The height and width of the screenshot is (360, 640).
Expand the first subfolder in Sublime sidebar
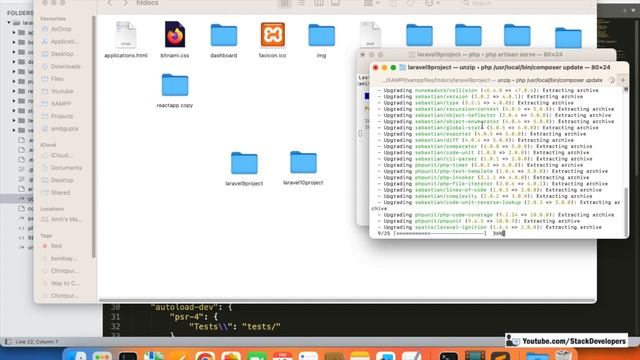tap(14, 33)
